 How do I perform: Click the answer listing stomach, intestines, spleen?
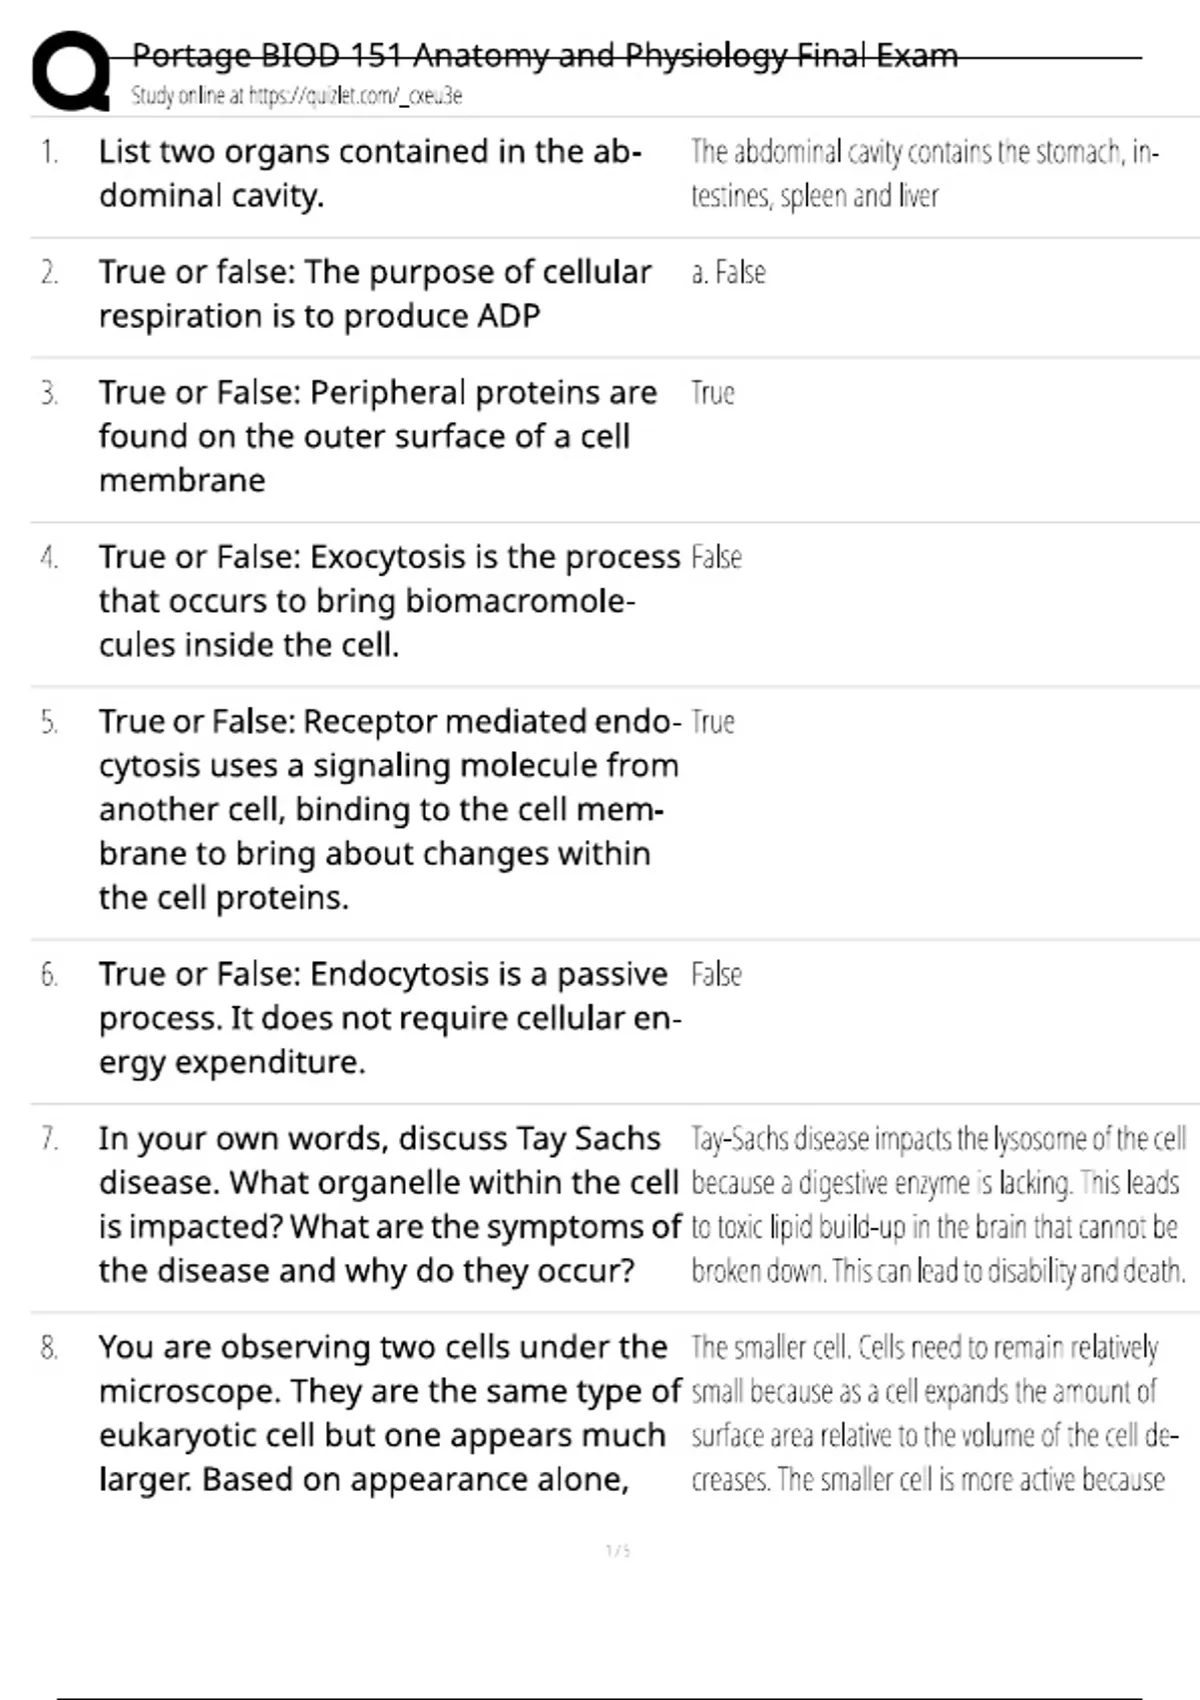coord(924,173)
